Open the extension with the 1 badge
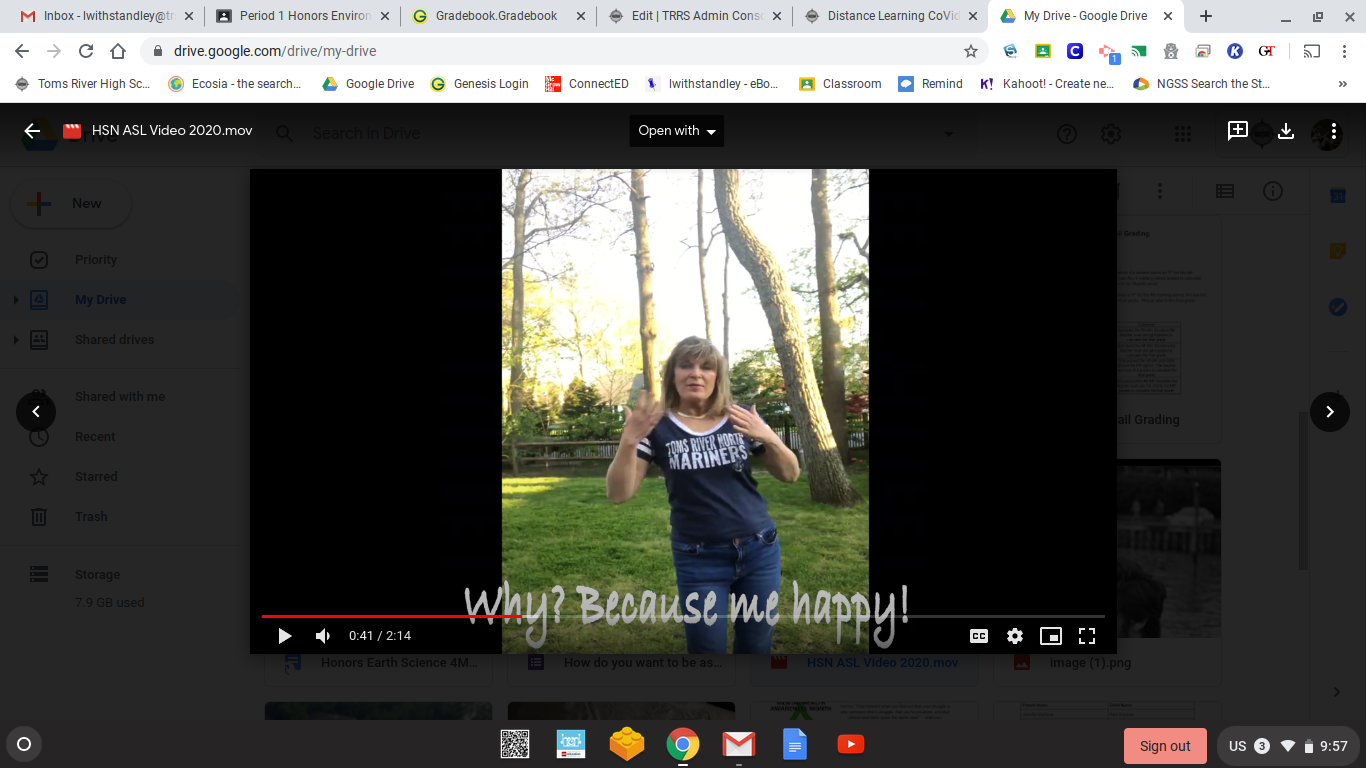Viewport: 1366px width, 768px height. coord(1108,52)
